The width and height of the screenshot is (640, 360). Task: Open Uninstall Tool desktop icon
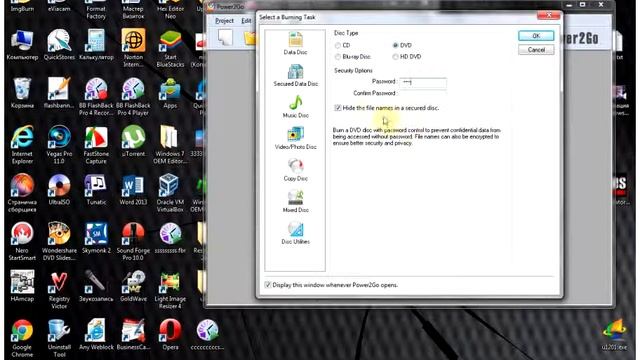click(x=59, y=338)
